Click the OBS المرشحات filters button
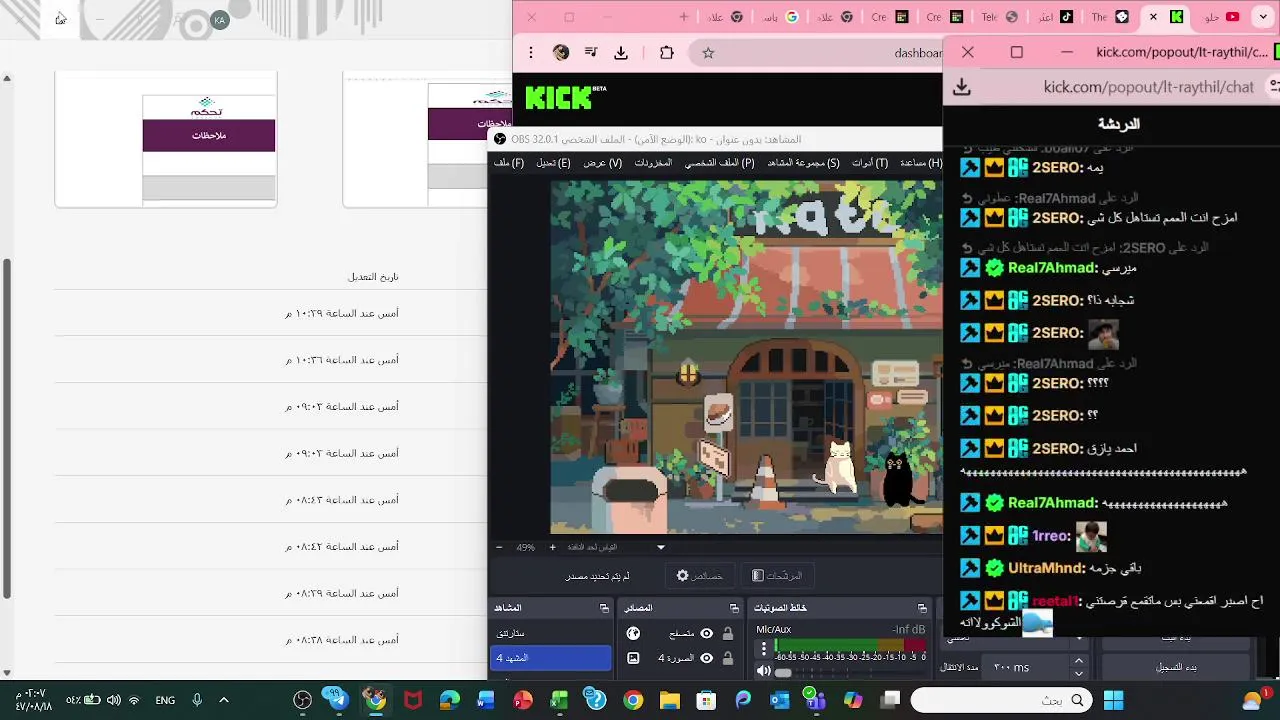This screenshot has width=1280, height=720. pos(777,576)
